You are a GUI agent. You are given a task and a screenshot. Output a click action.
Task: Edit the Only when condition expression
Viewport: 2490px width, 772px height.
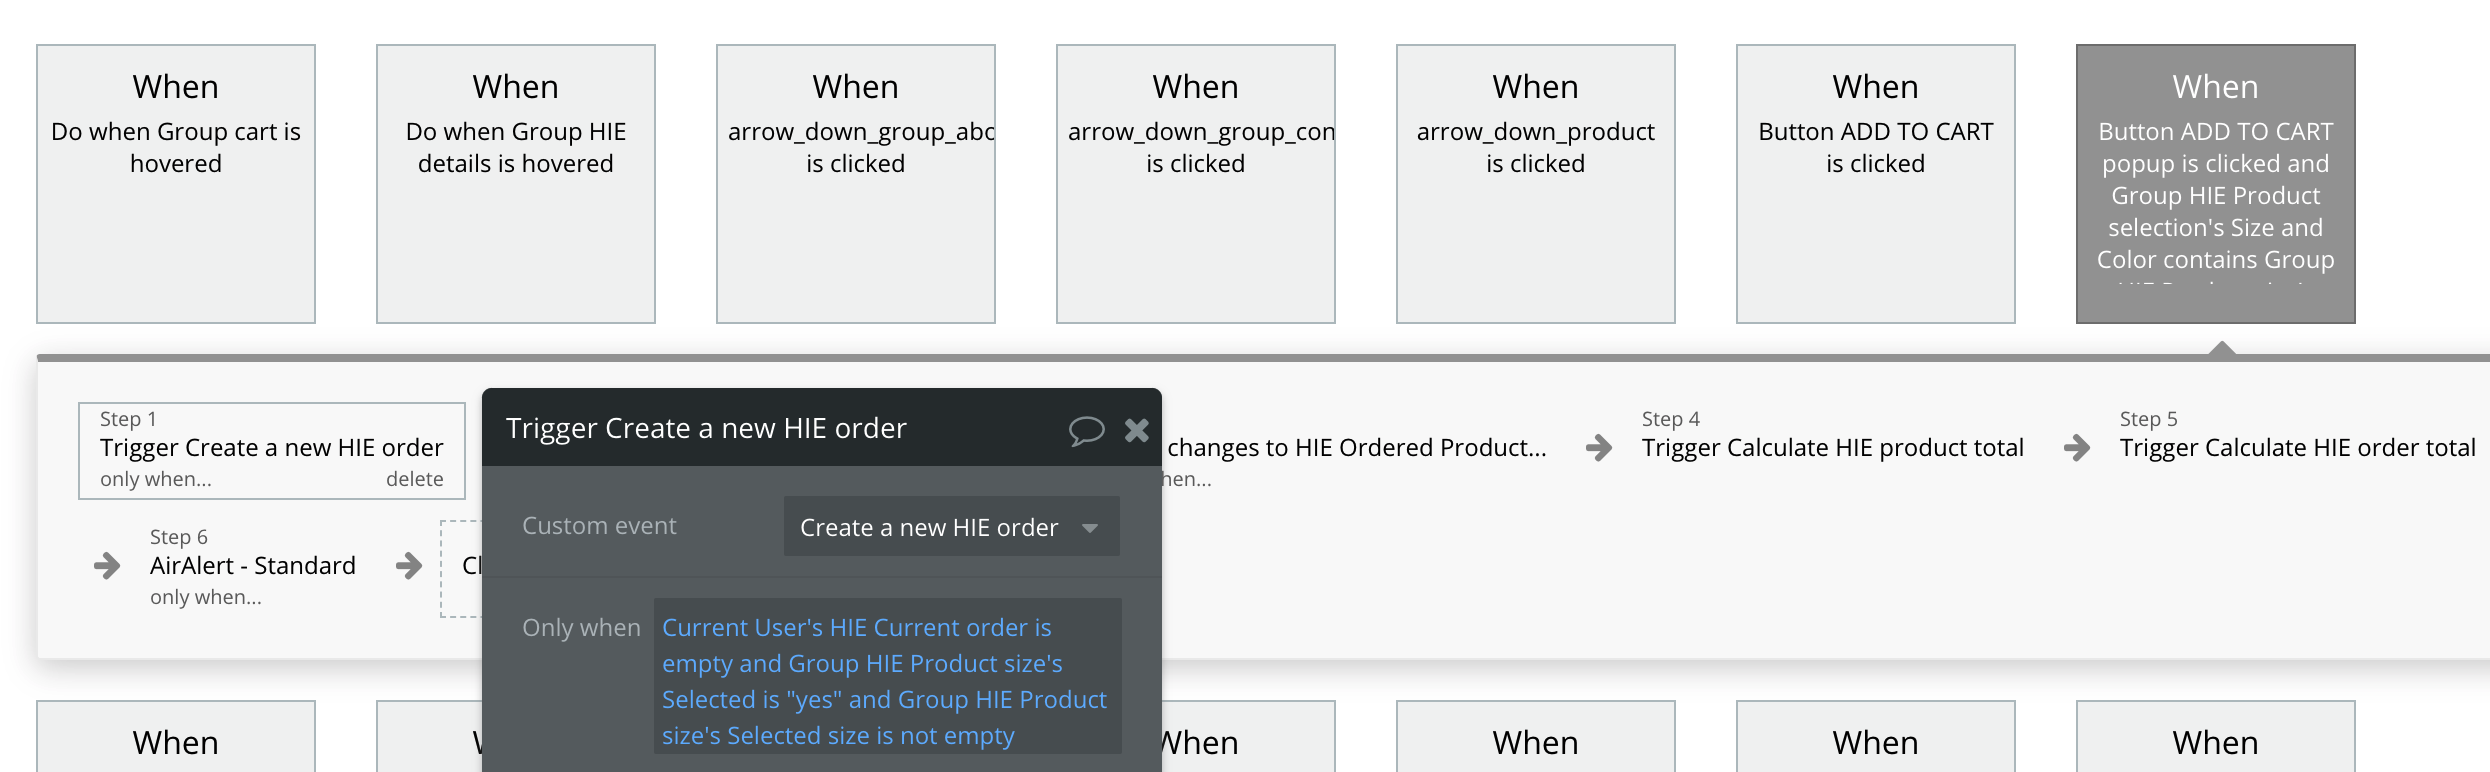(886, 680)
